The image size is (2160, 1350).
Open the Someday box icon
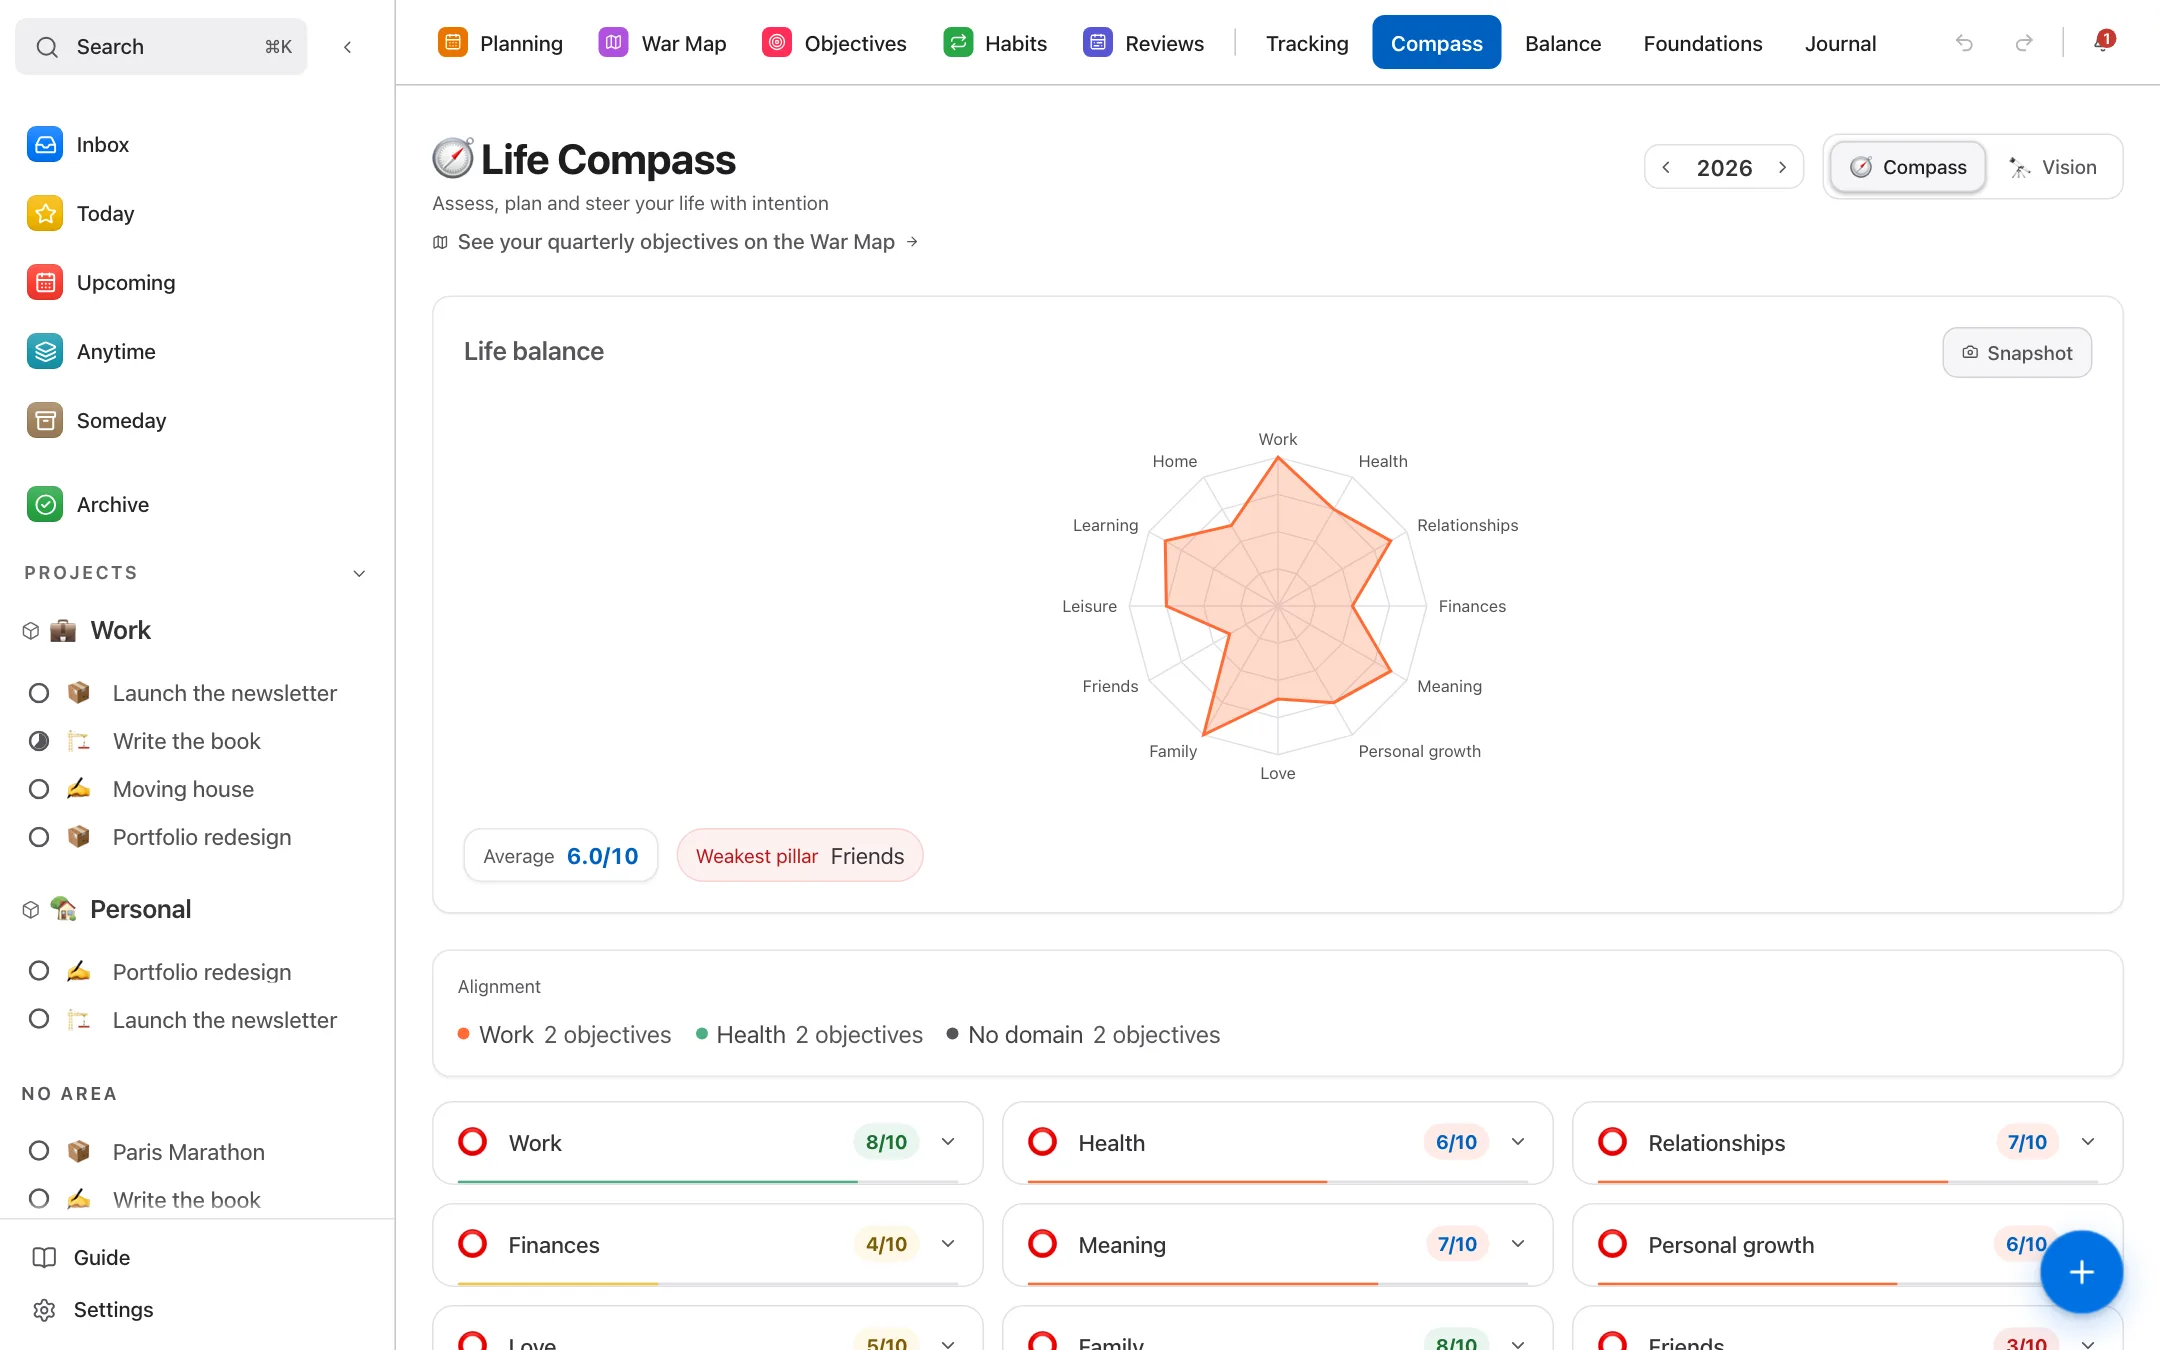pos(45,421)
